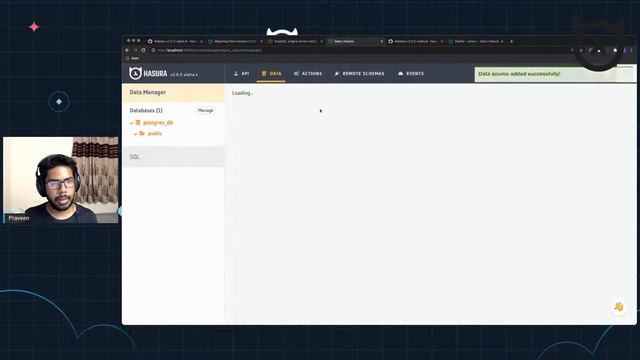Click the Manage databases button
640x360 pixels.
pyautogui.click(x=206, y=111)
